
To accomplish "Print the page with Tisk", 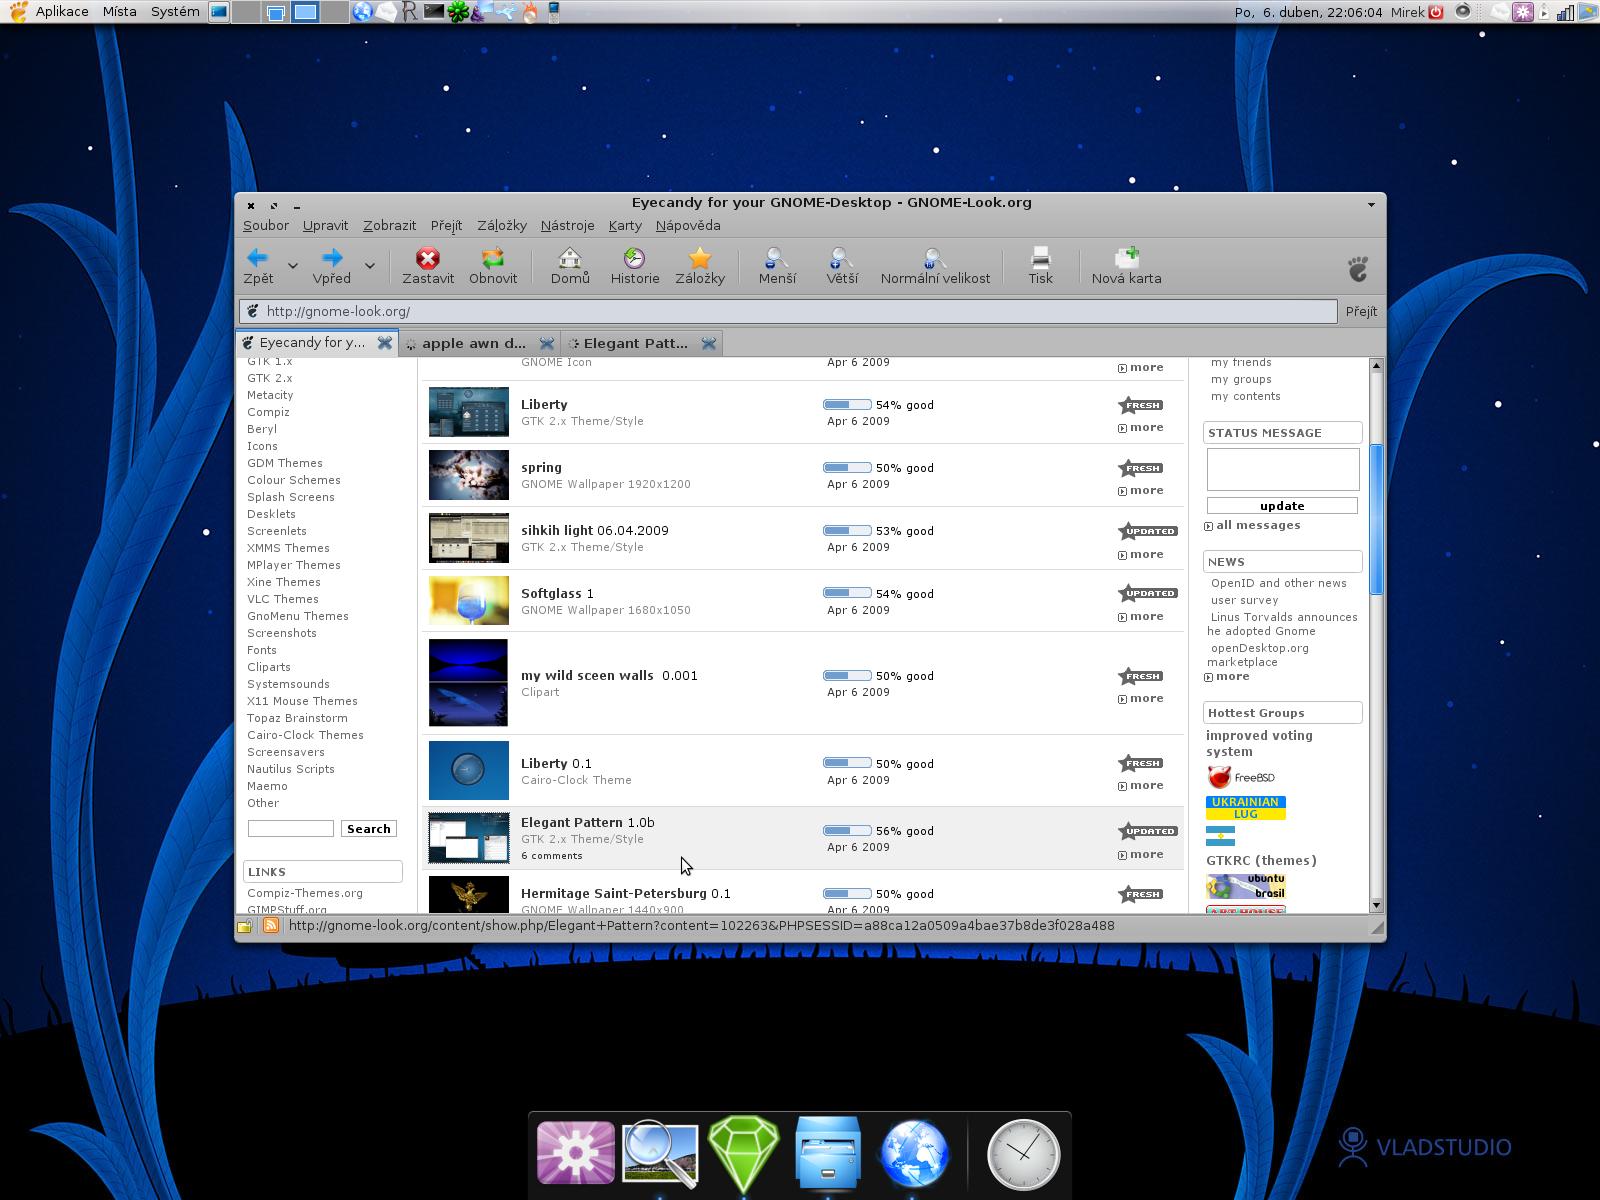I will [x=1041, y=266].
